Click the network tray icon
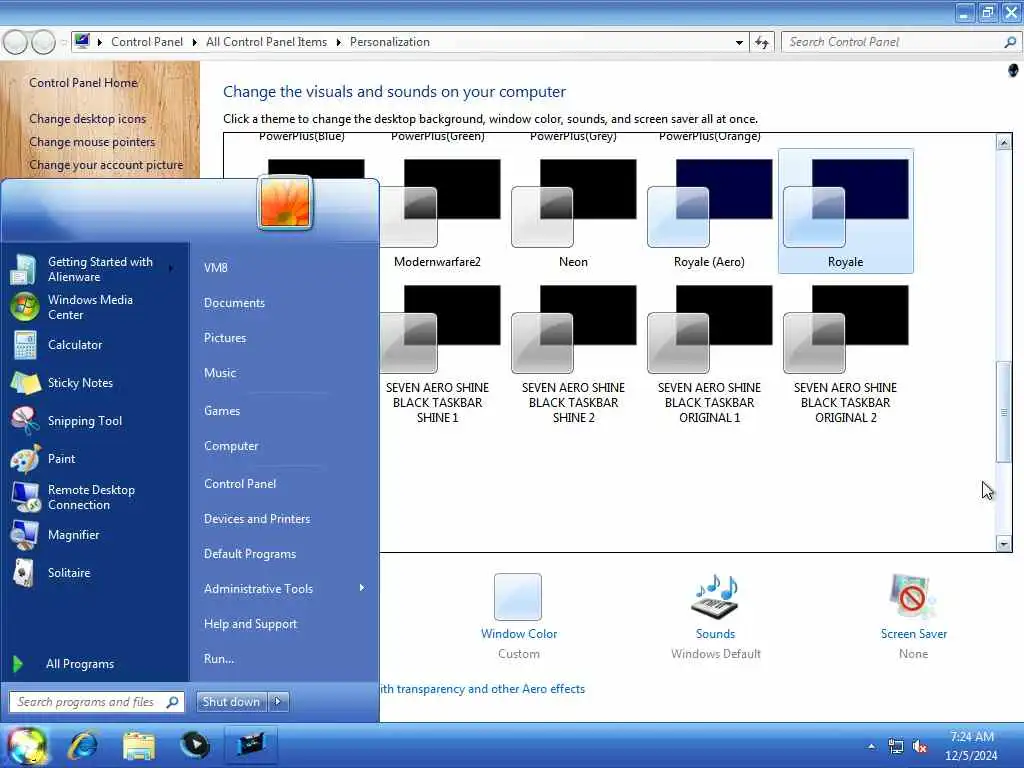 tap(896, 746)
